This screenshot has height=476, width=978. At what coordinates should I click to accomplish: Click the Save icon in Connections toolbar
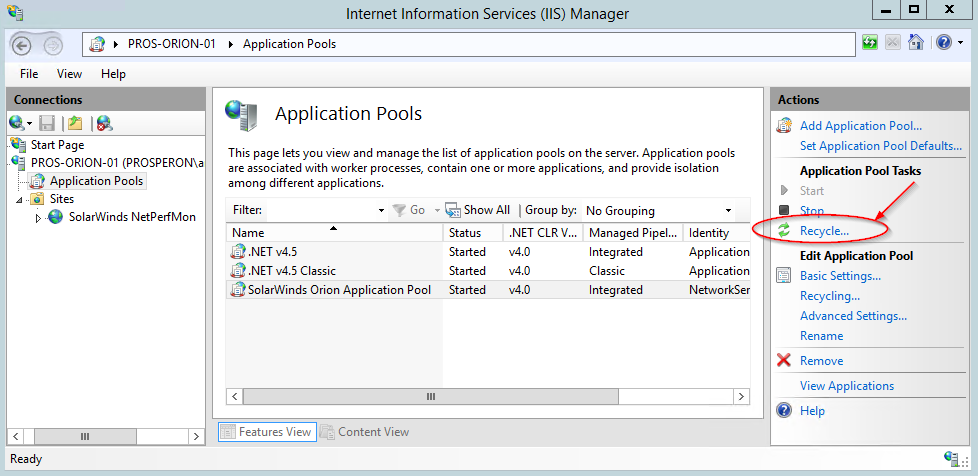click(x=47, y=123)
